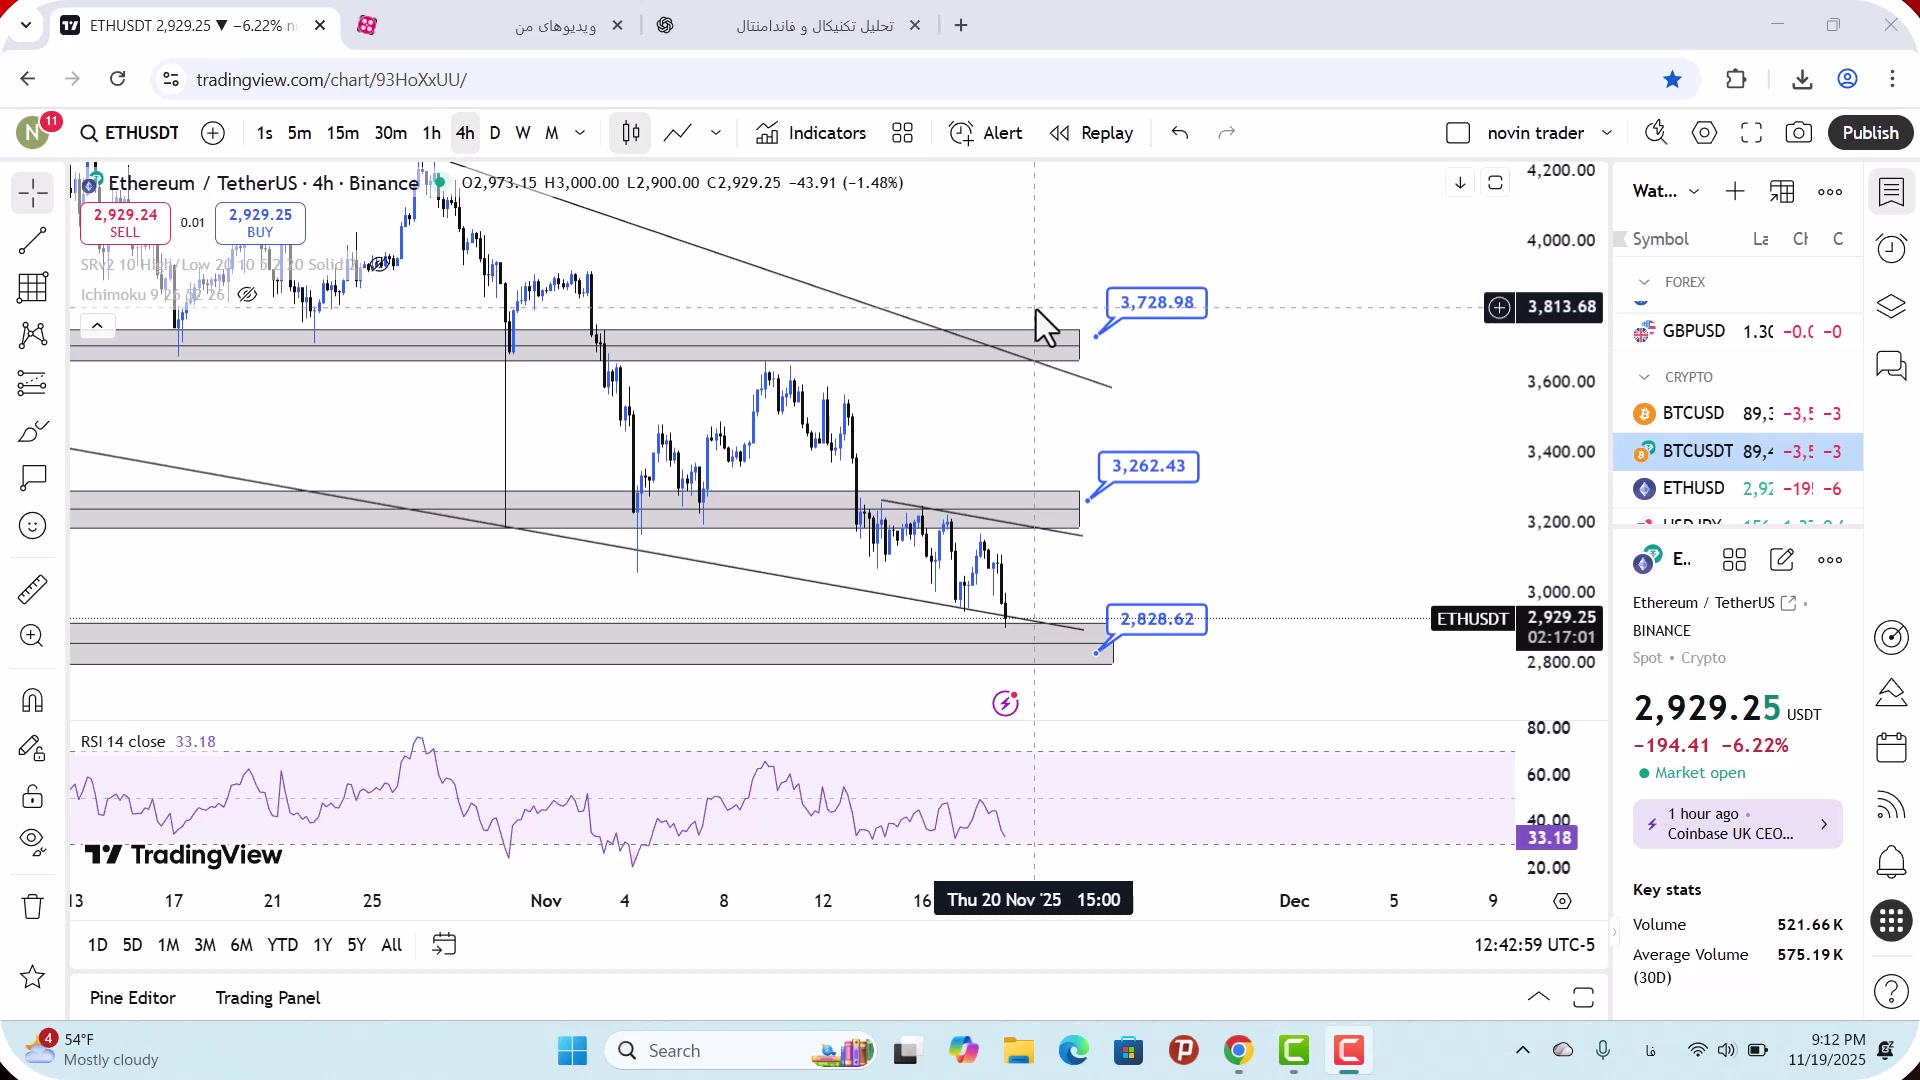Image resolution: width=1920 pixels, height=1080 pixels.
Task: Open the Gann and Fibonacci tools
Action: [32, 288]
